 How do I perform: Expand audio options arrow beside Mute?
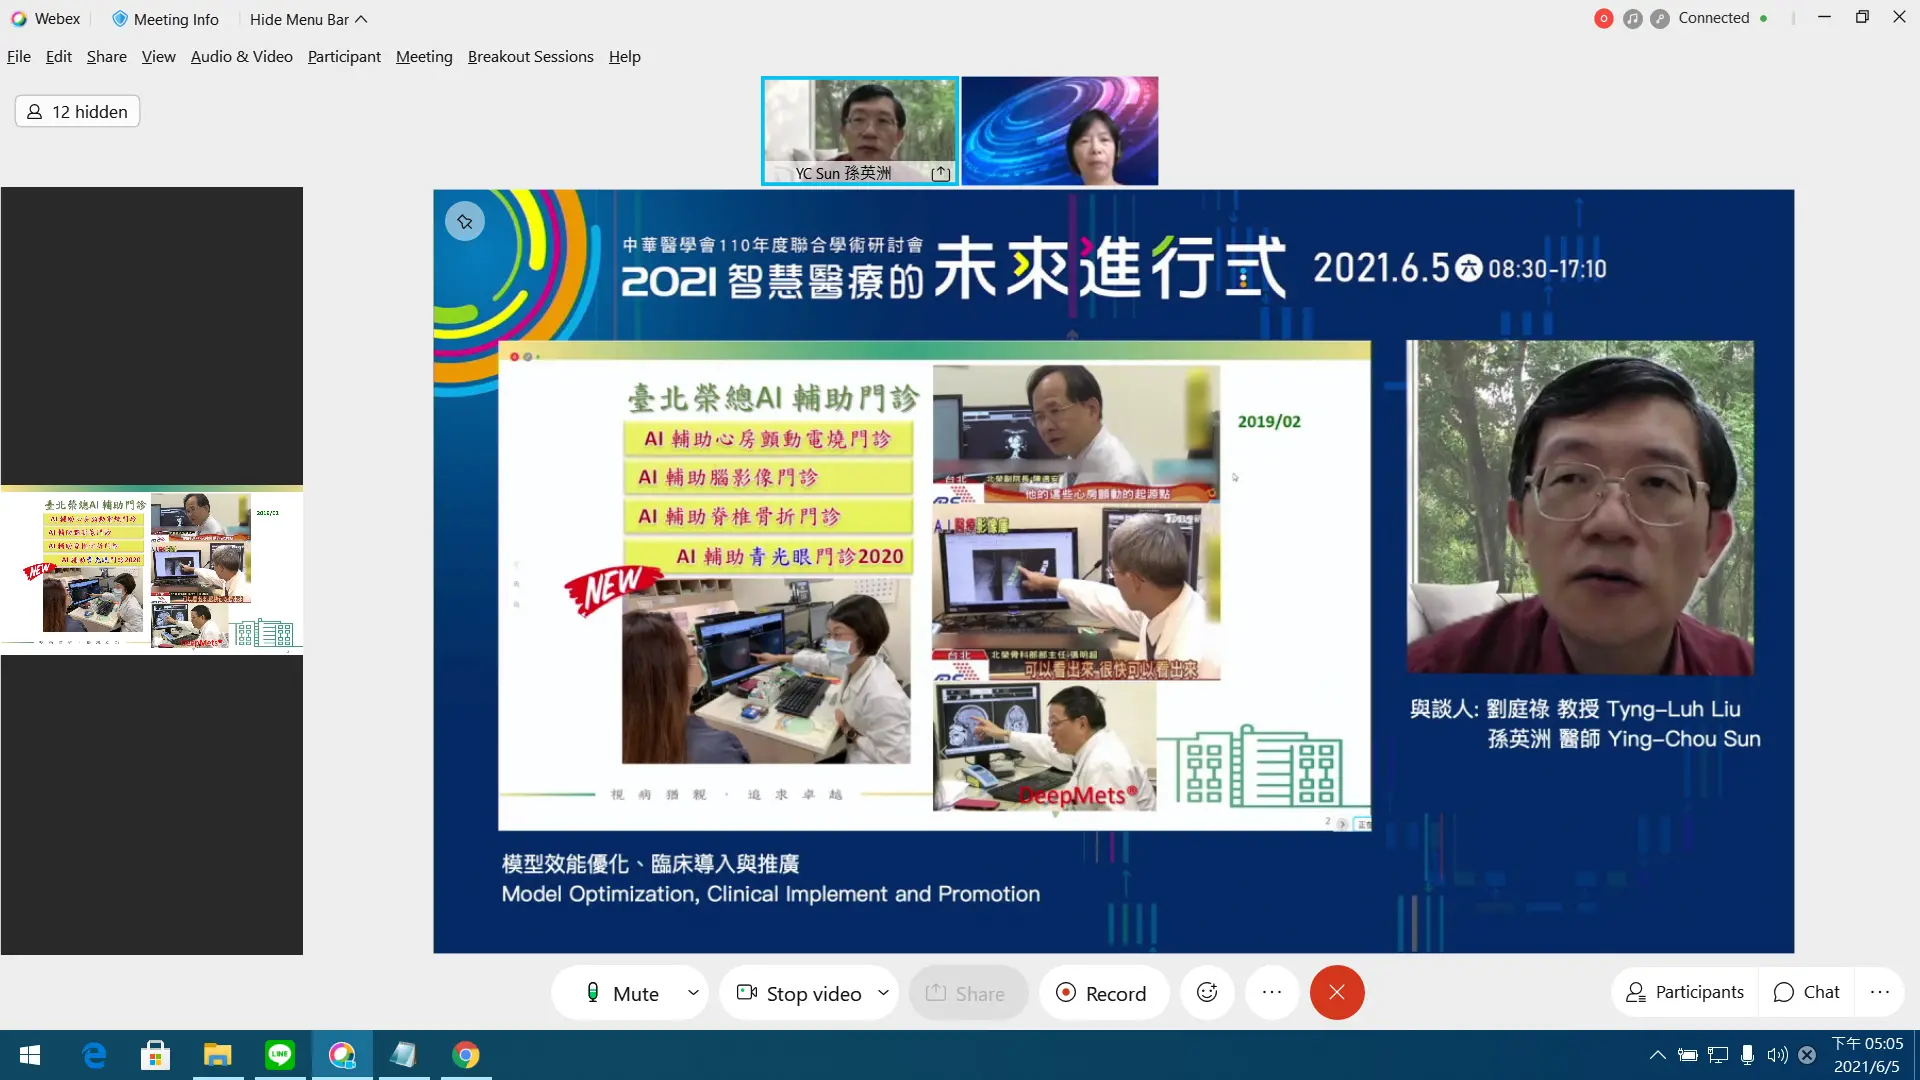click(693, 992)
